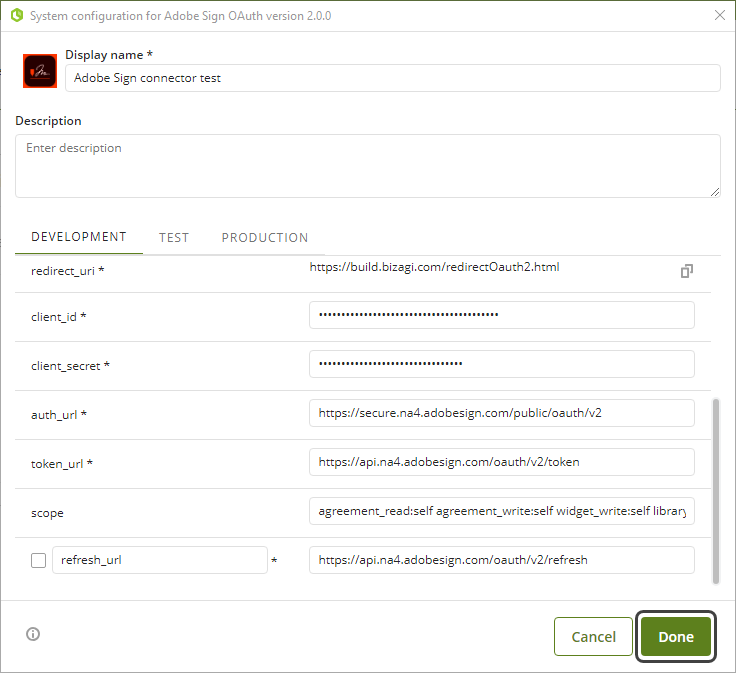Click the redirect_uri label
The width and height of the screenshot is (736, 673).
click(68, 271)
